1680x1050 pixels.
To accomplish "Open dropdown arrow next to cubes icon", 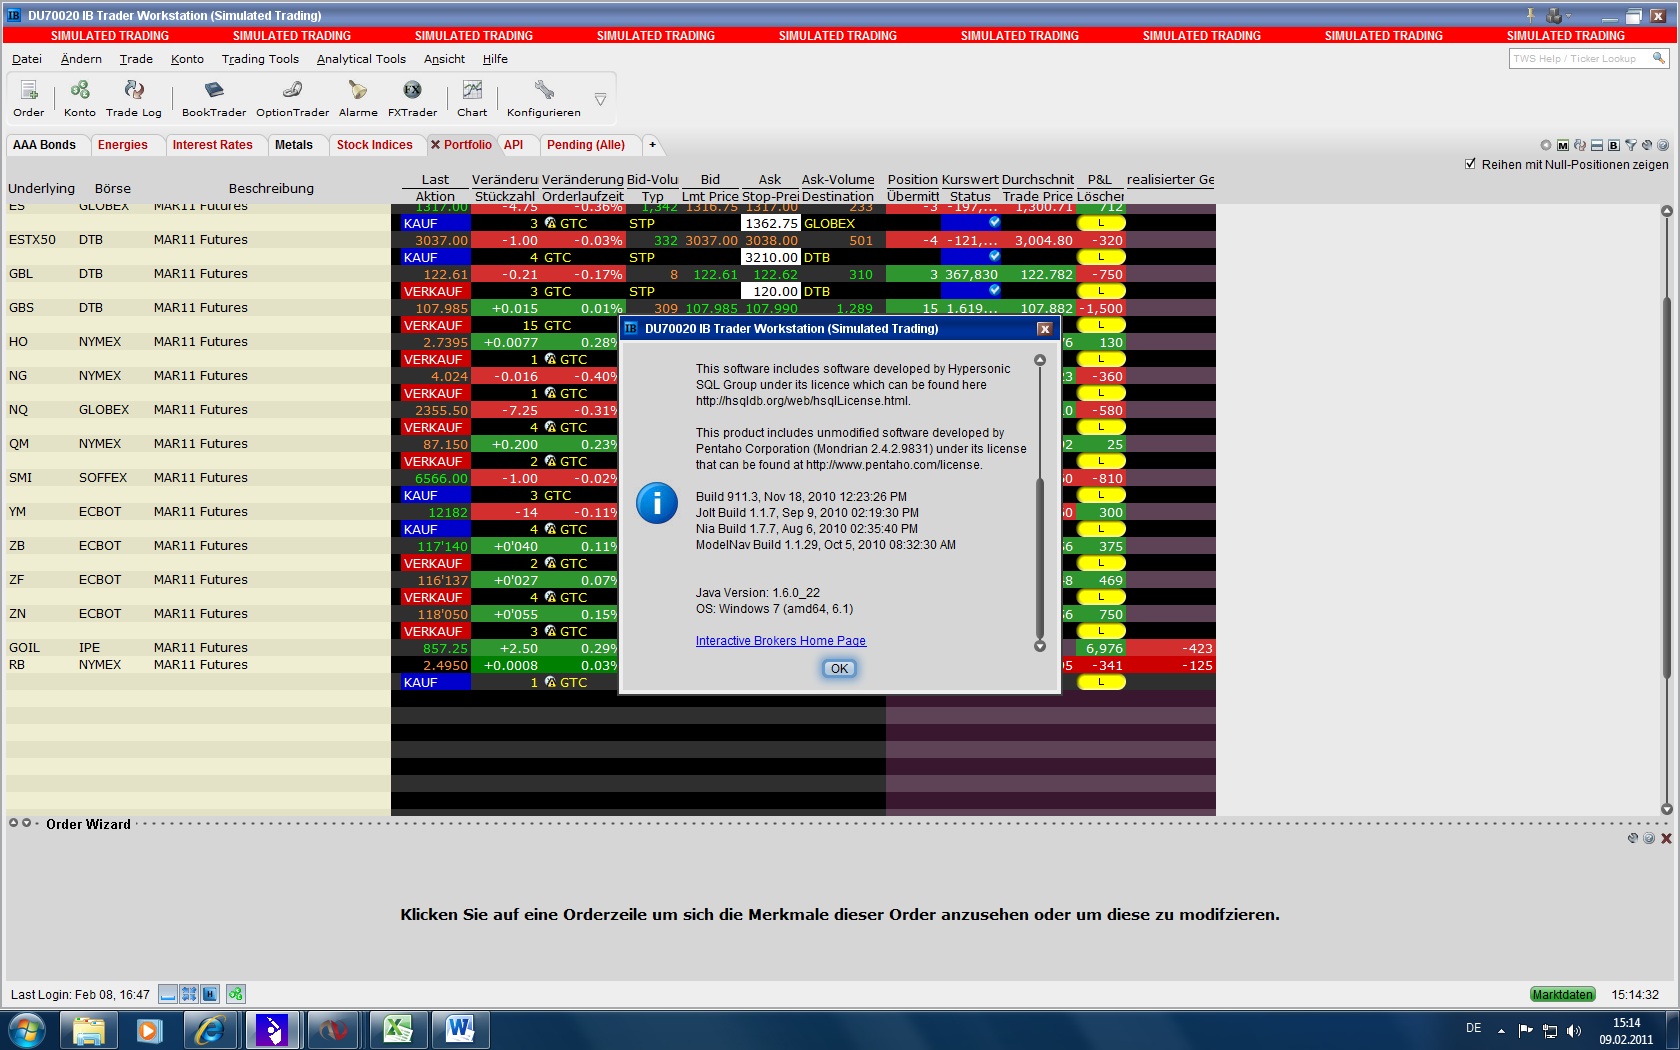I will pyautogui.click(x=1570, y=15).
